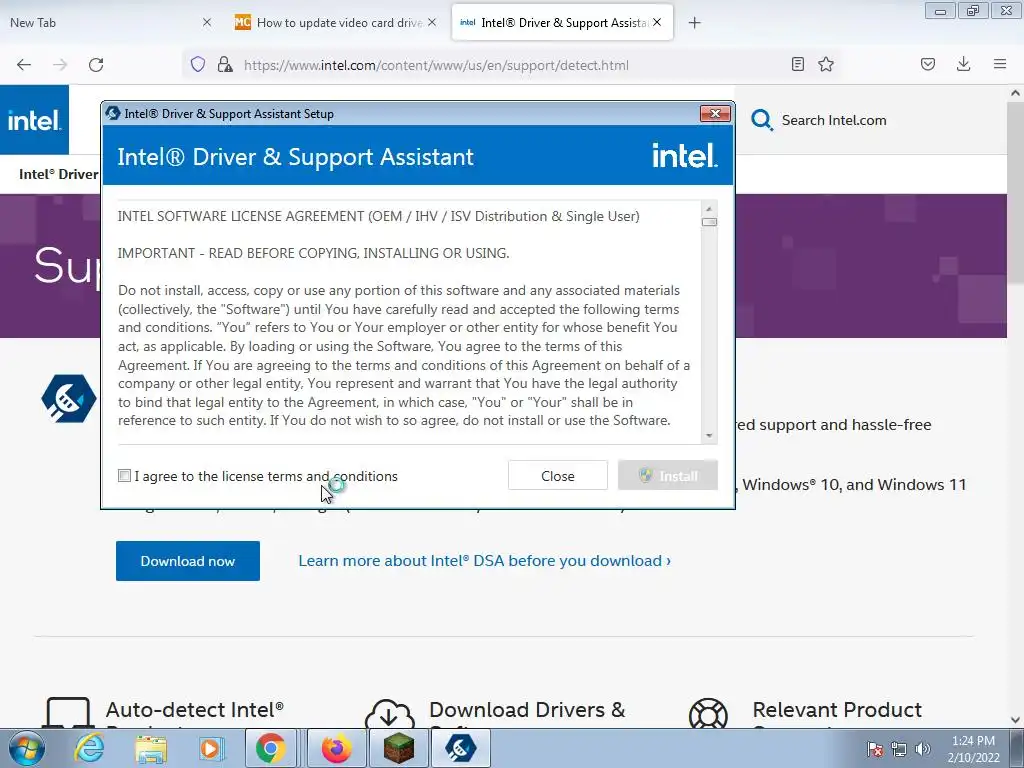The width and height of the screenshot is (1024, 768).
Task: Click the Action Center flag tray icon
Action: pyautogui.click(x=875, y=749)
